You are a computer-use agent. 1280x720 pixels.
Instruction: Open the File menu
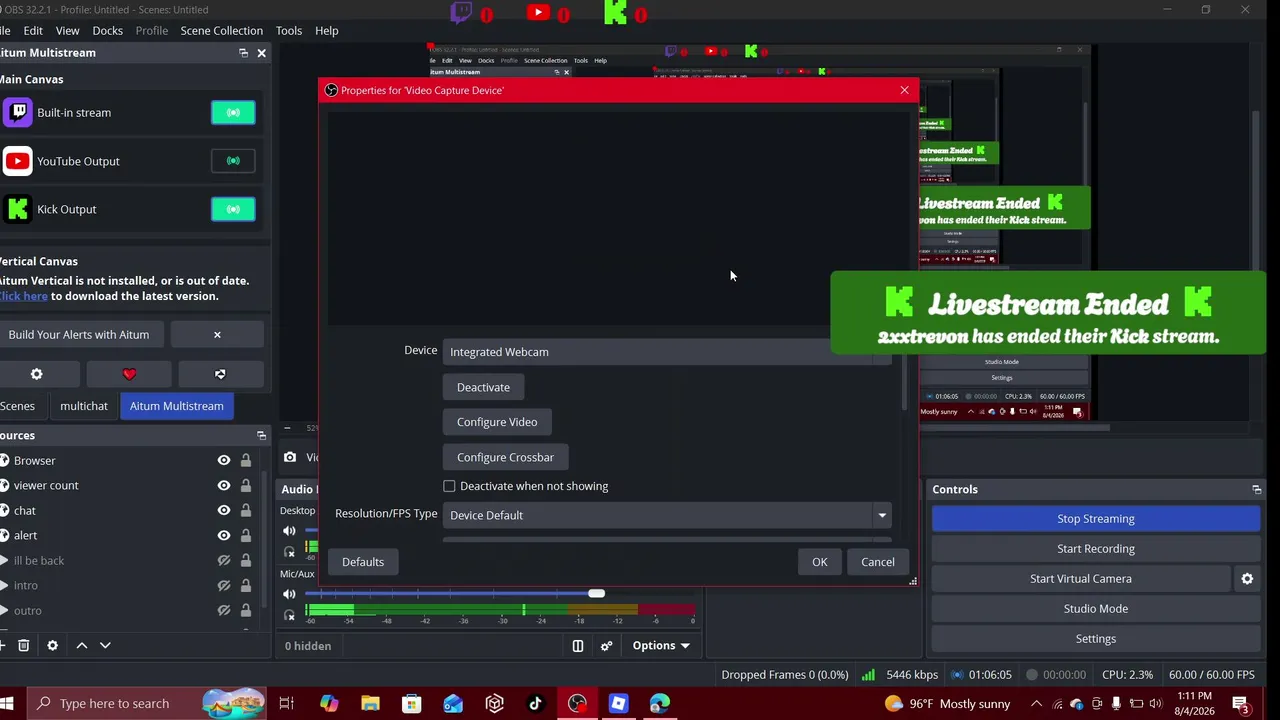point(5,31)
